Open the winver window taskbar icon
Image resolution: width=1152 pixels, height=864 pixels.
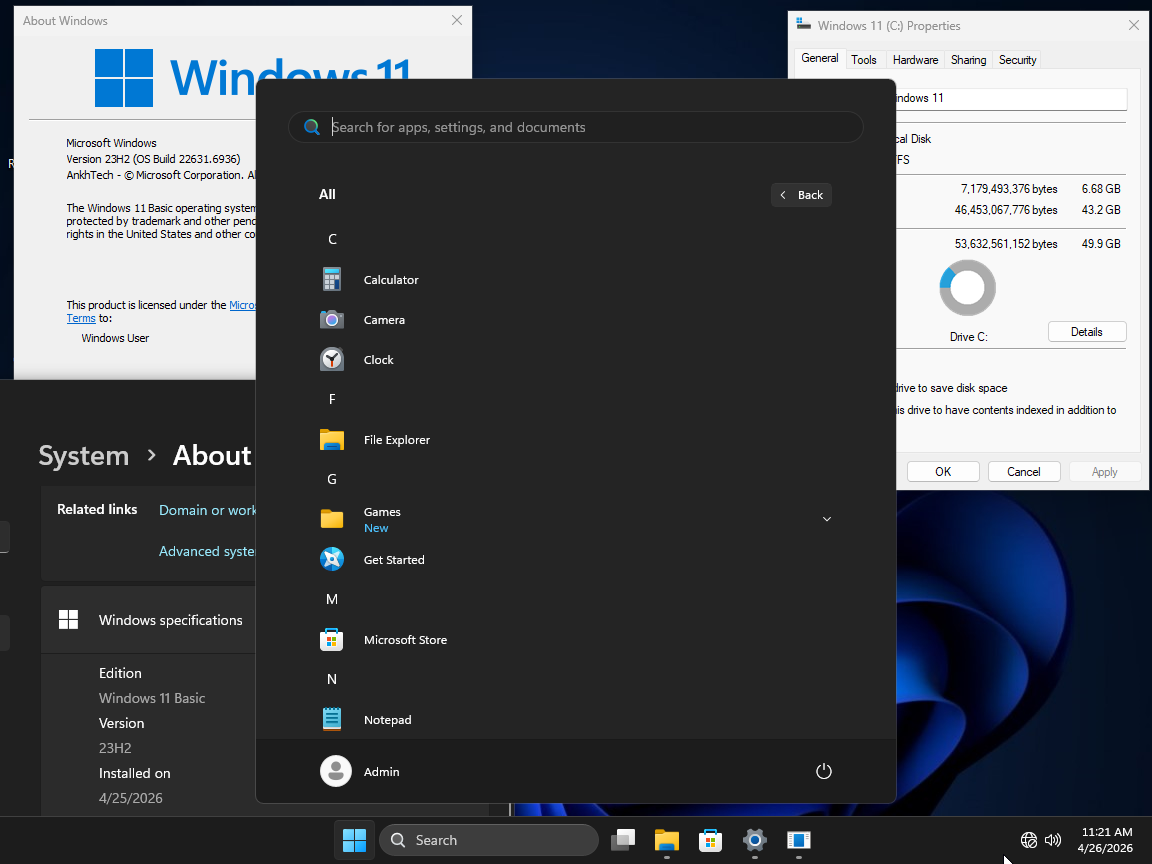(799, 840)
